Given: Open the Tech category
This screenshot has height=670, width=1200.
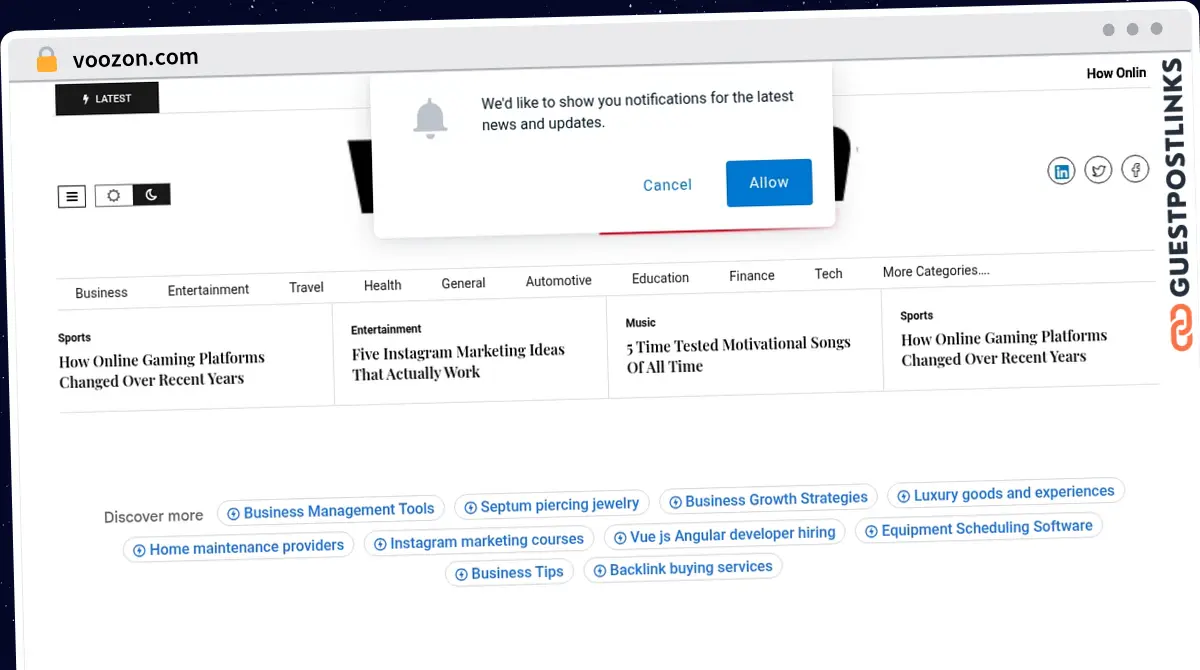Looking at the screenshot, I should pyautogui.click(x=828, y=273).
